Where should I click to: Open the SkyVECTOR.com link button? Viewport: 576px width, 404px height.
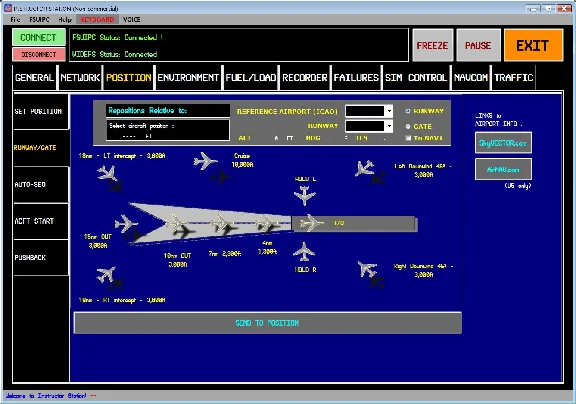503,143
